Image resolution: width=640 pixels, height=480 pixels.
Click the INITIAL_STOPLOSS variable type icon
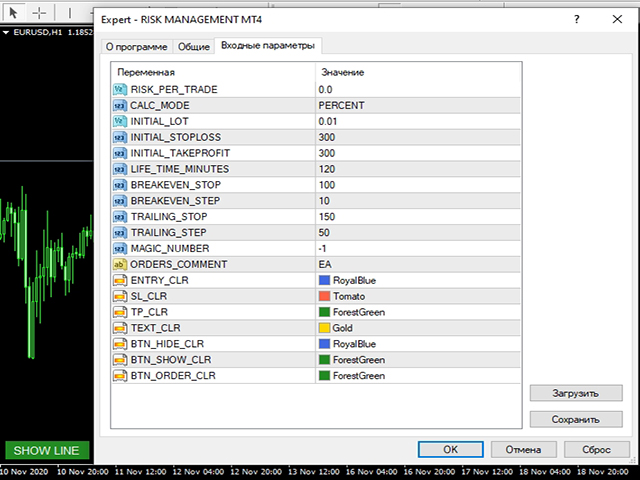pos(120,137)
